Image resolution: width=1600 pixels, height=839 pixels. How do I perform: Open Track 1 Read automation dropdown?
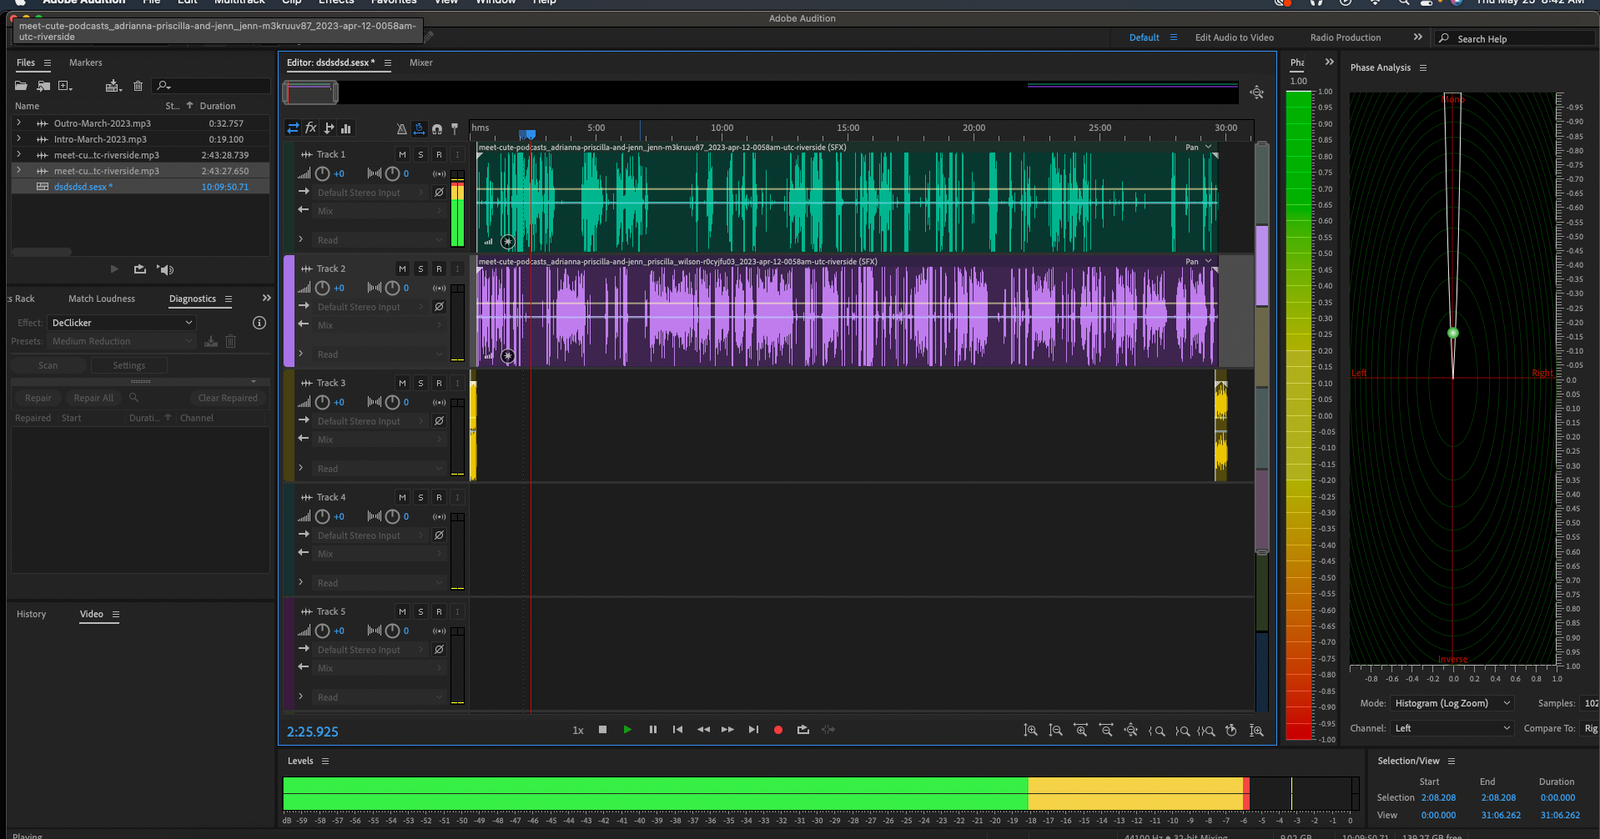click(x=380, y=241)
